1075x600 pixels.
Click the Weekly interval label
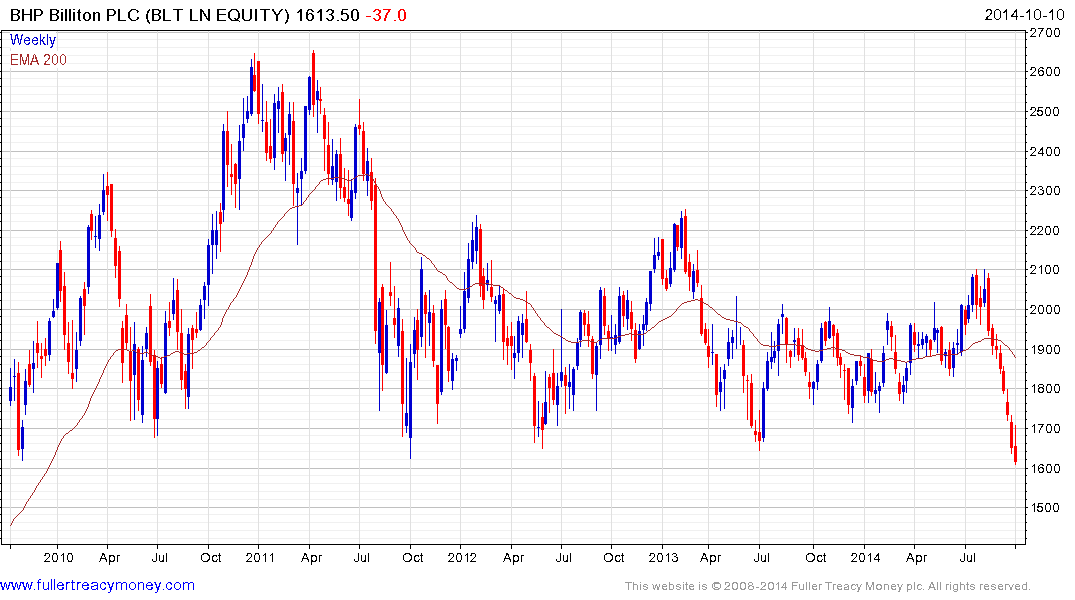pyautogui.click(x=33, y=40)
